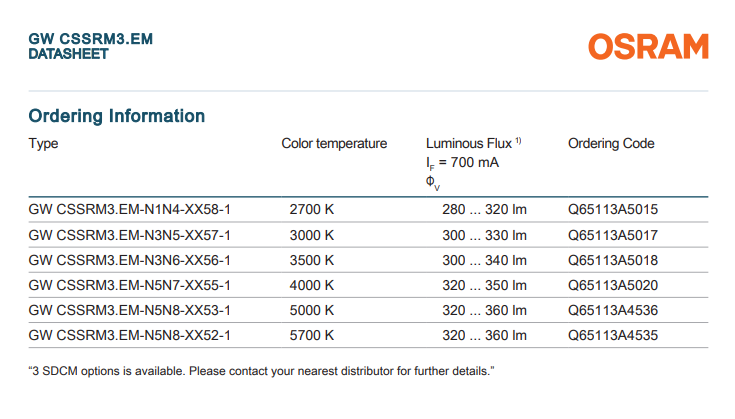Select type GW CSSRM3.EM-N5N7-XX55-1

(x=130, y=286)
